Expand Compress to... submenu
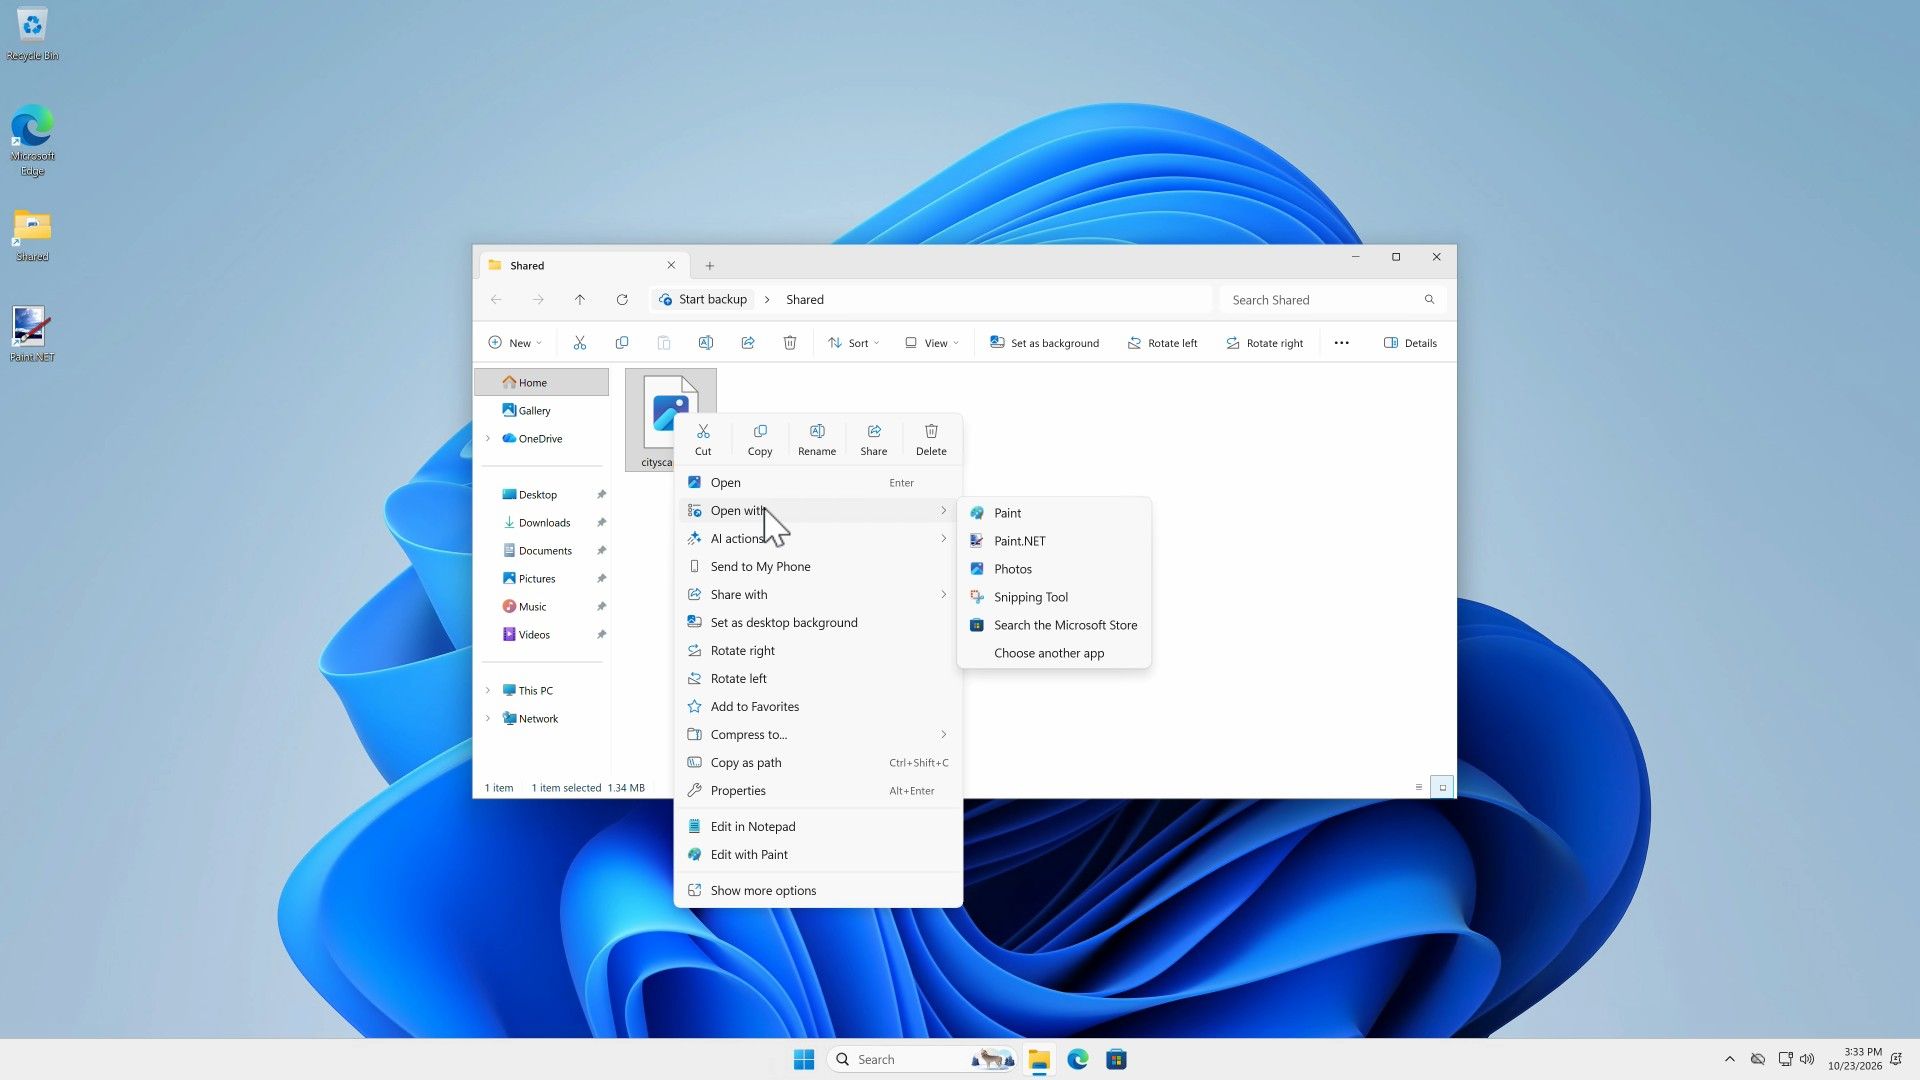Viewport: 1920px width, 1080px height. click(x=818, y=735)
